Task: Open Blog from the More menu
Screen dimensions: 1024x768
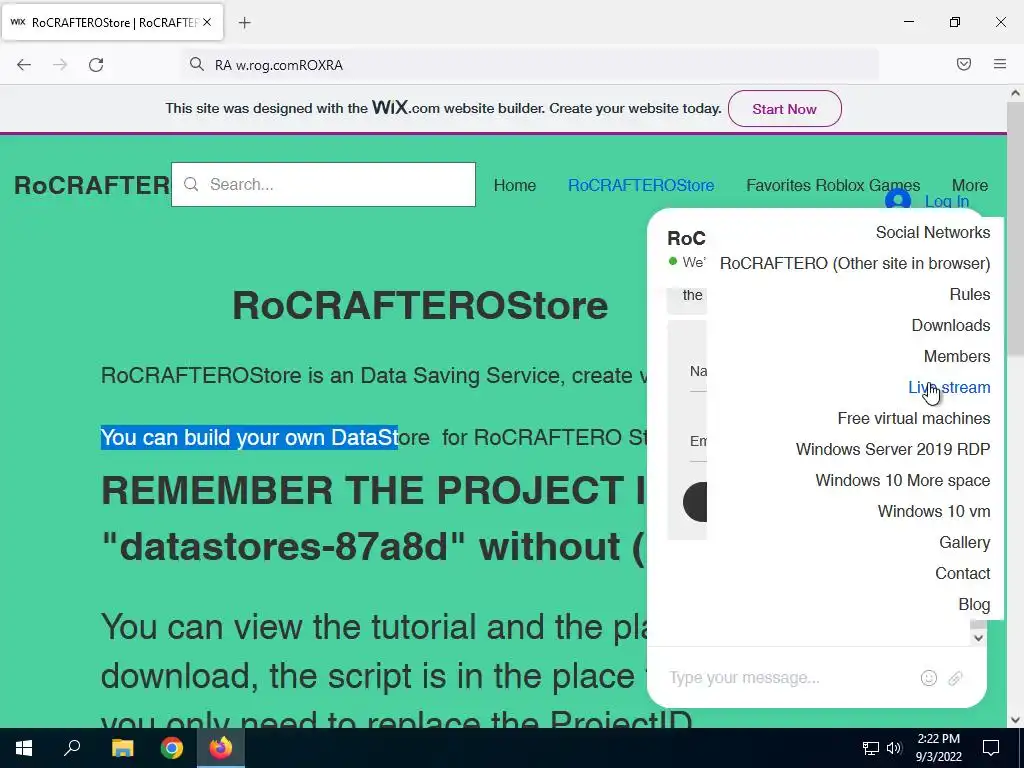Action: pos(974,605)
